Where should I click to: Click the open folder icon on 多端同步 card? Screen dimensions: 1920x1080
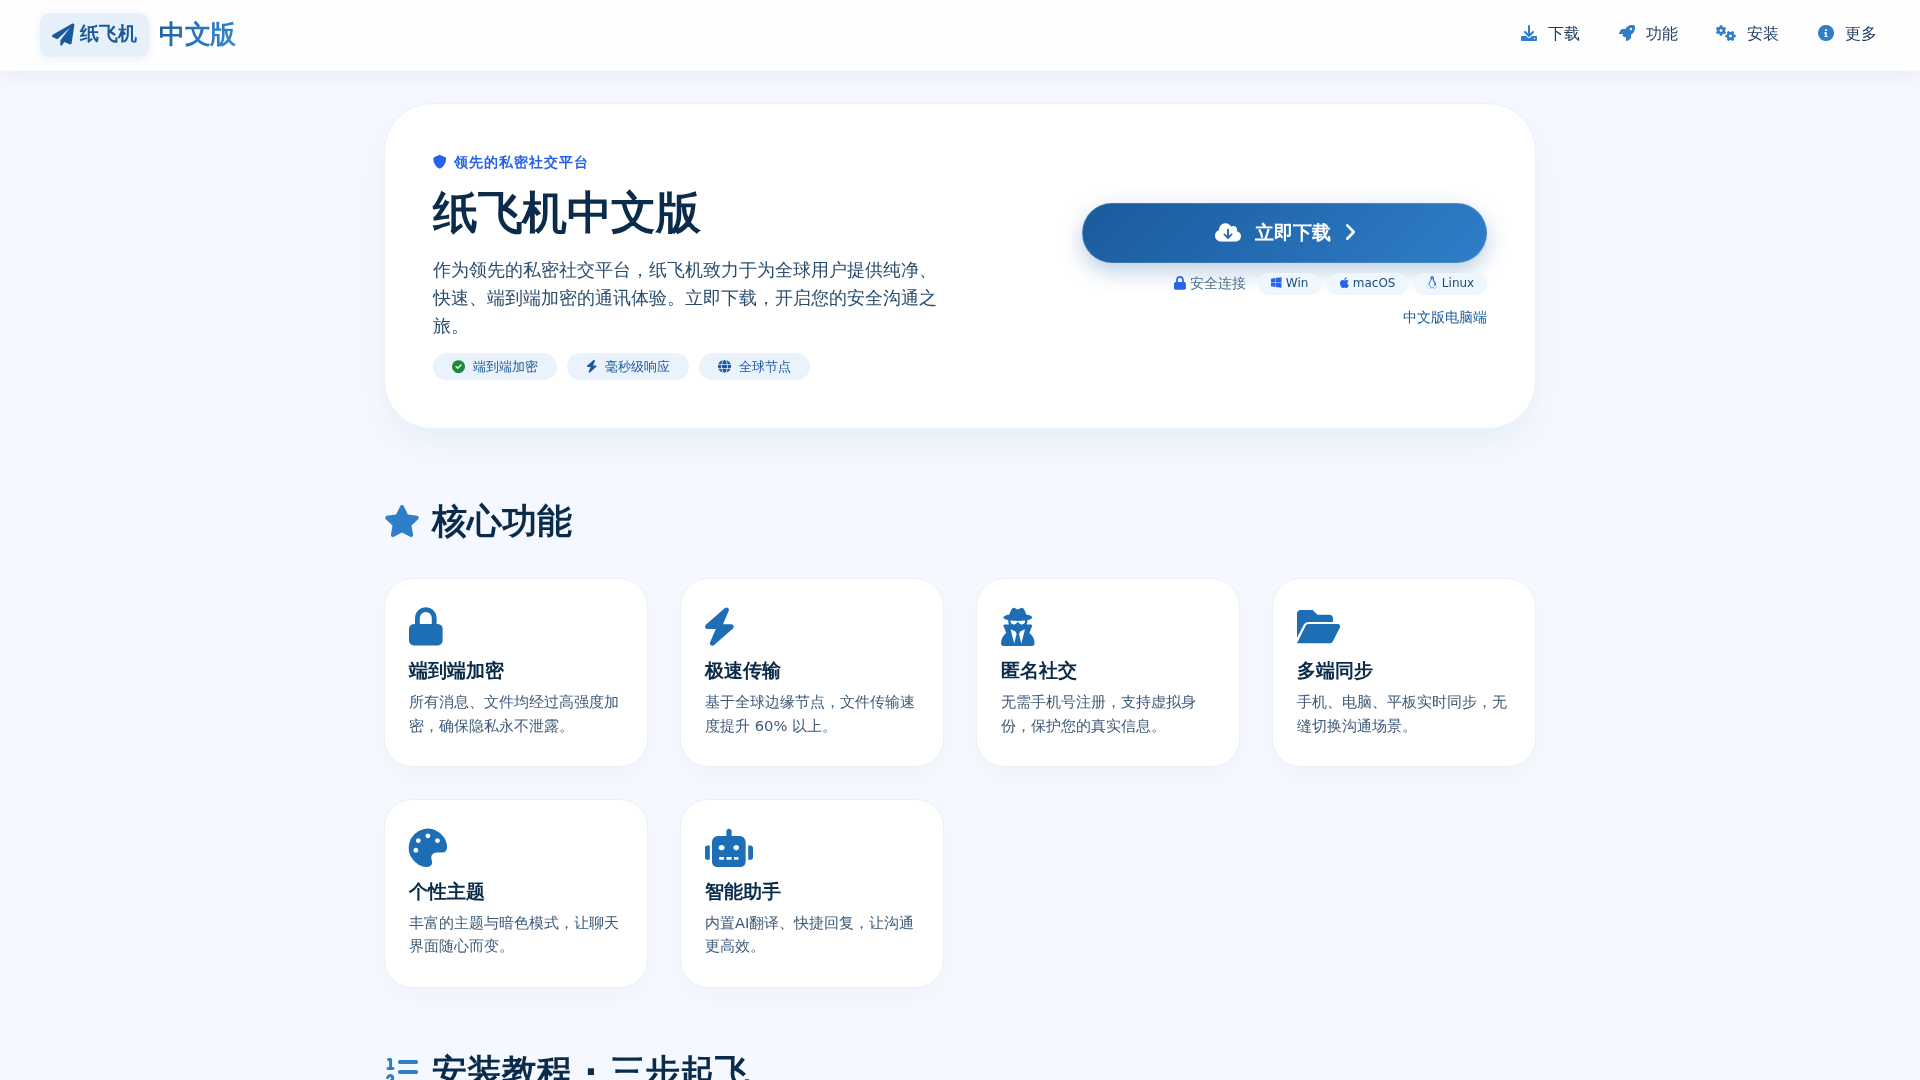coord(1318,627)
